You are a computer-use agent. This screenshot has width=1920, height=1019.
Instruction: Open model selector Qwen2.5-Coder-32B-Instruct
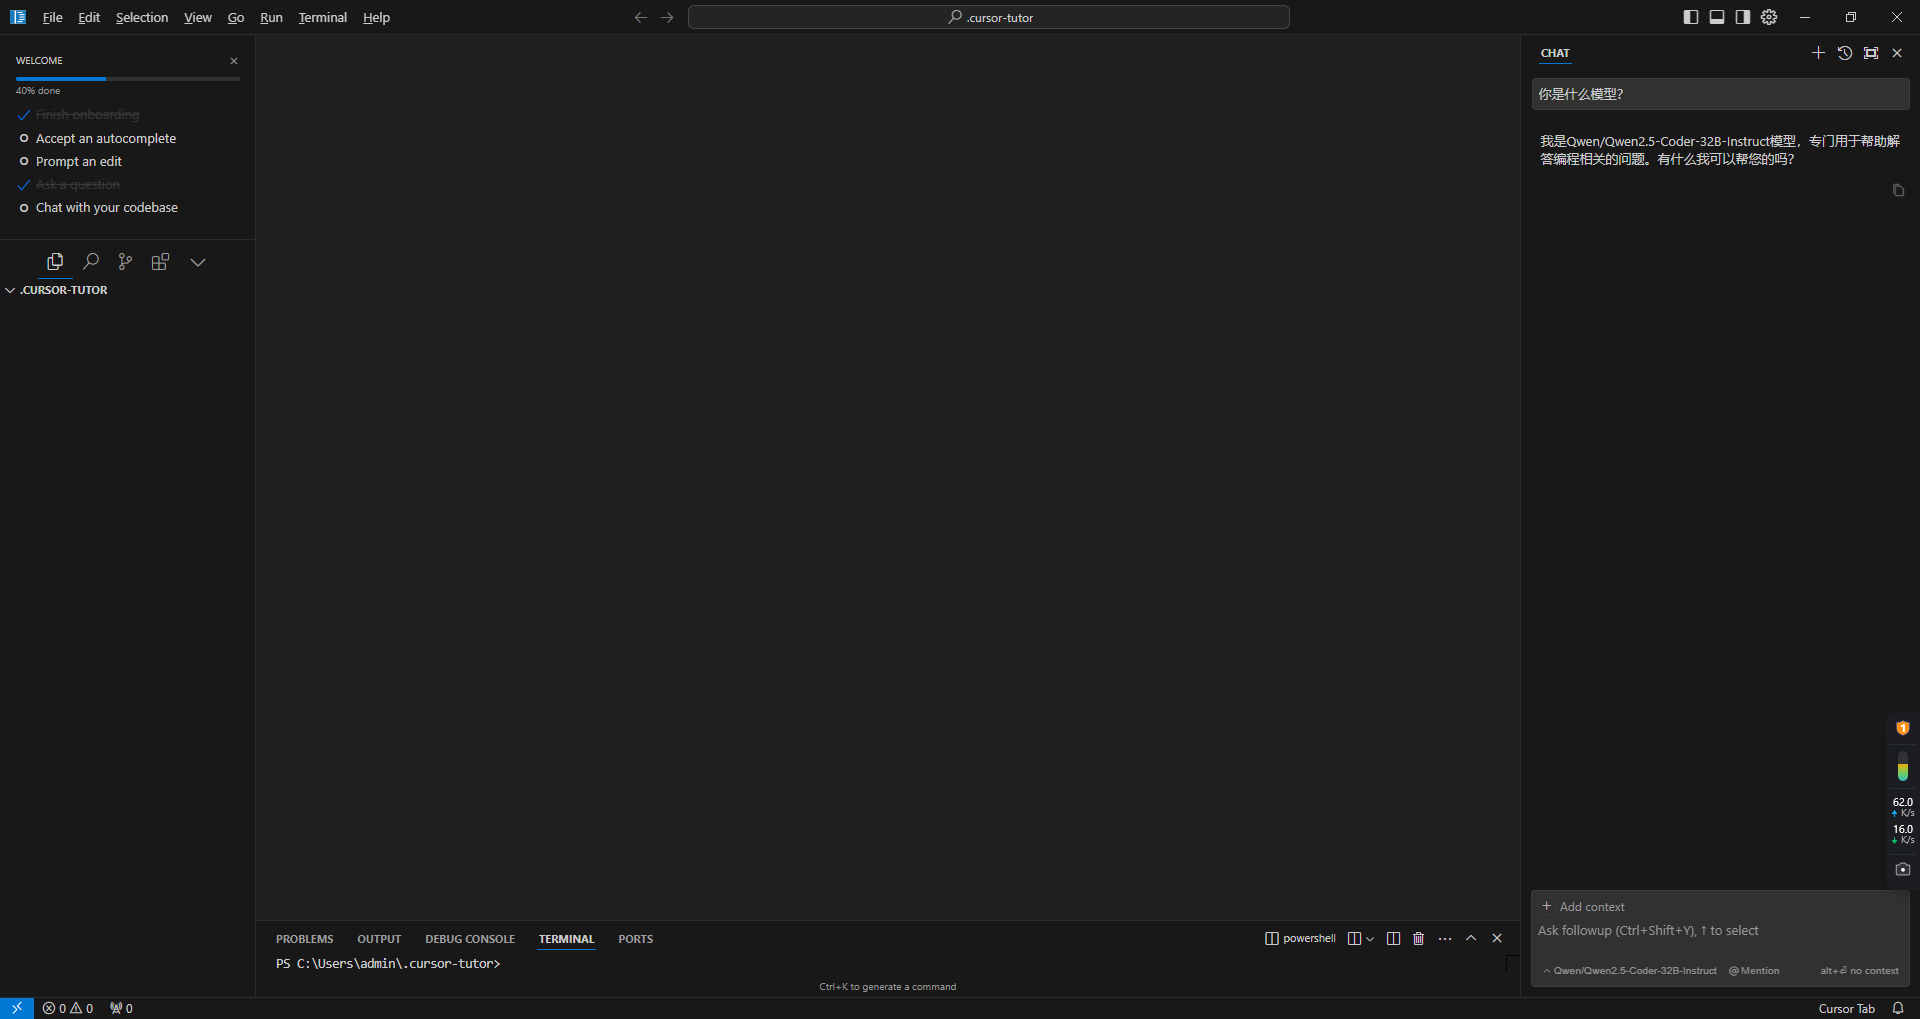[x=1630, y=970]
